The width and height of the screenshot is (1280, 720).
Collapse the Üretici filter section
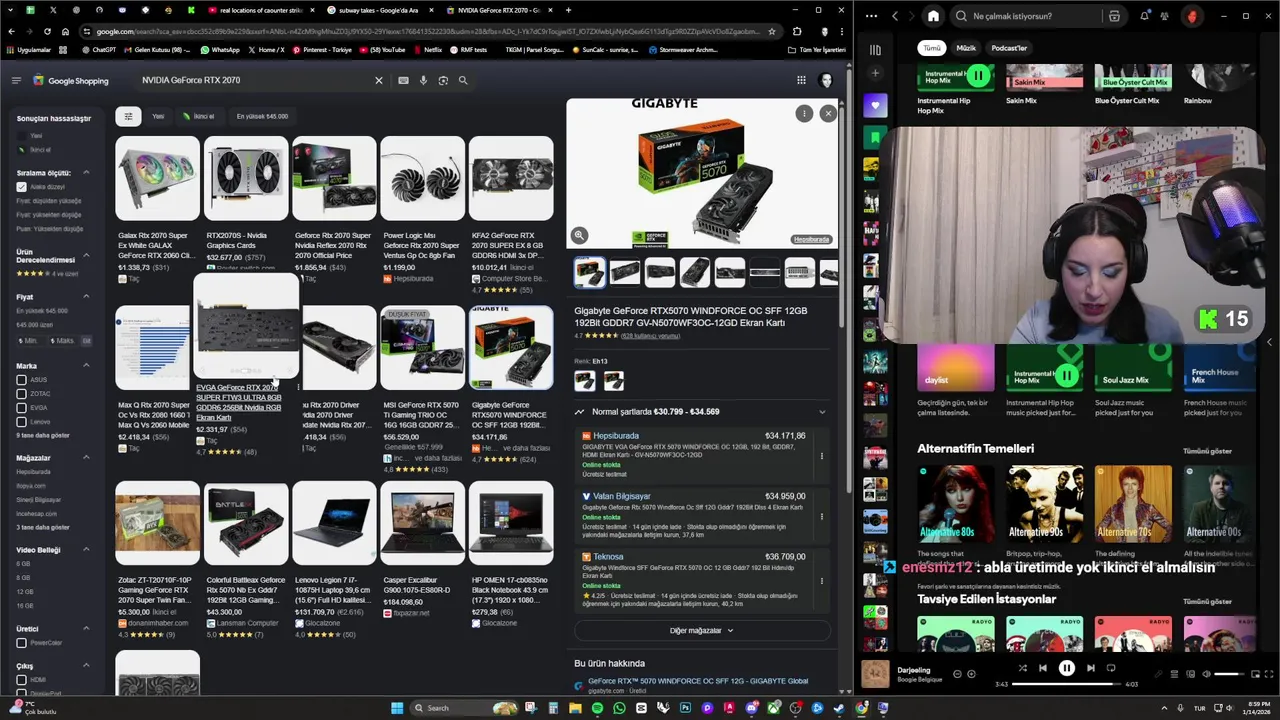[x=86, y=629]
